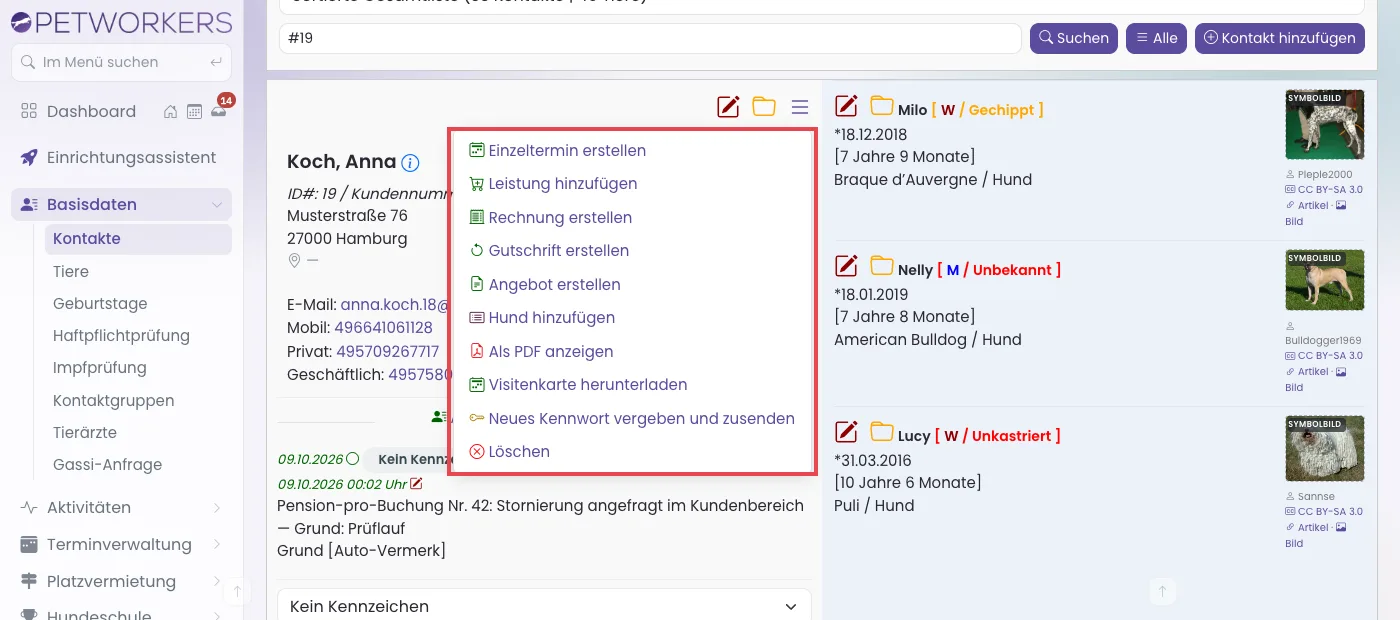Image resolution: width=1400 pixels, height=620 pixels.
Task: Click the Alle button
Action: point(1156,38)
